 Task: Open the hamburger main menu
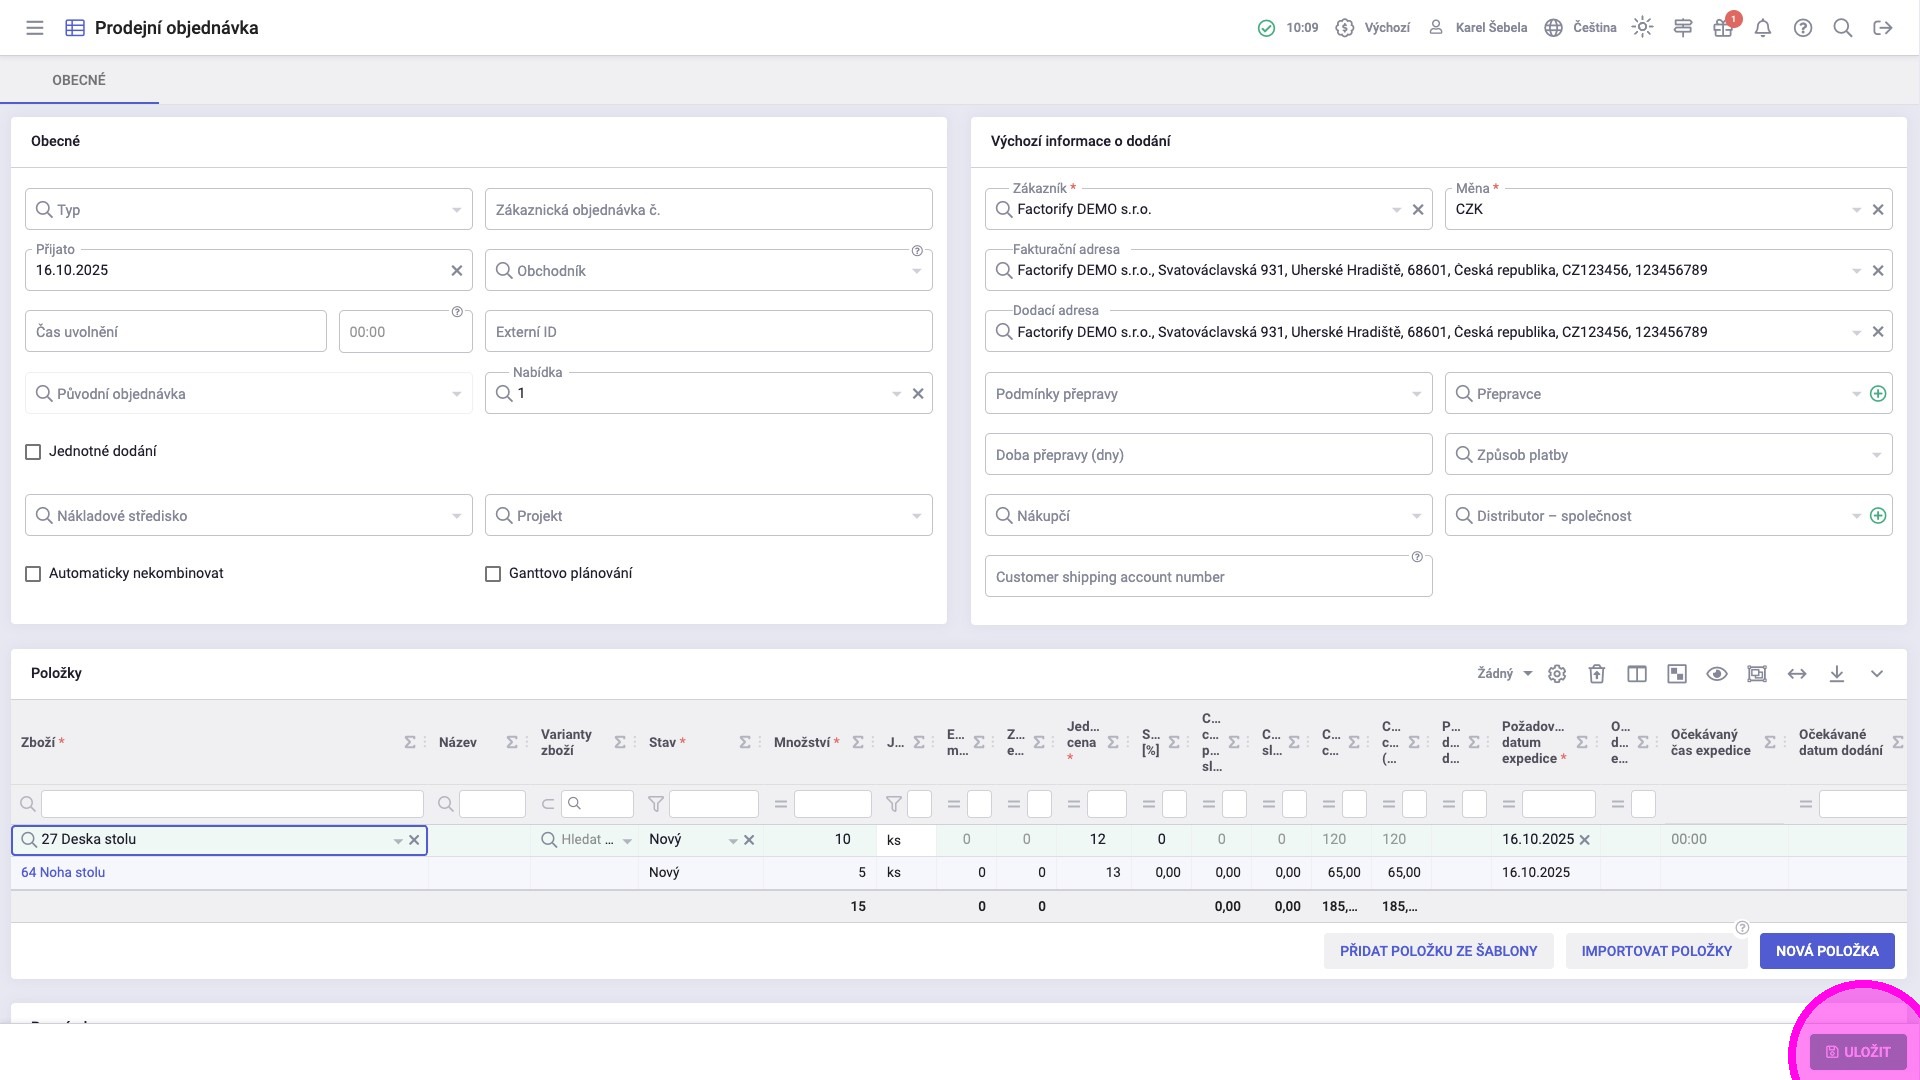tap(35, 28)
